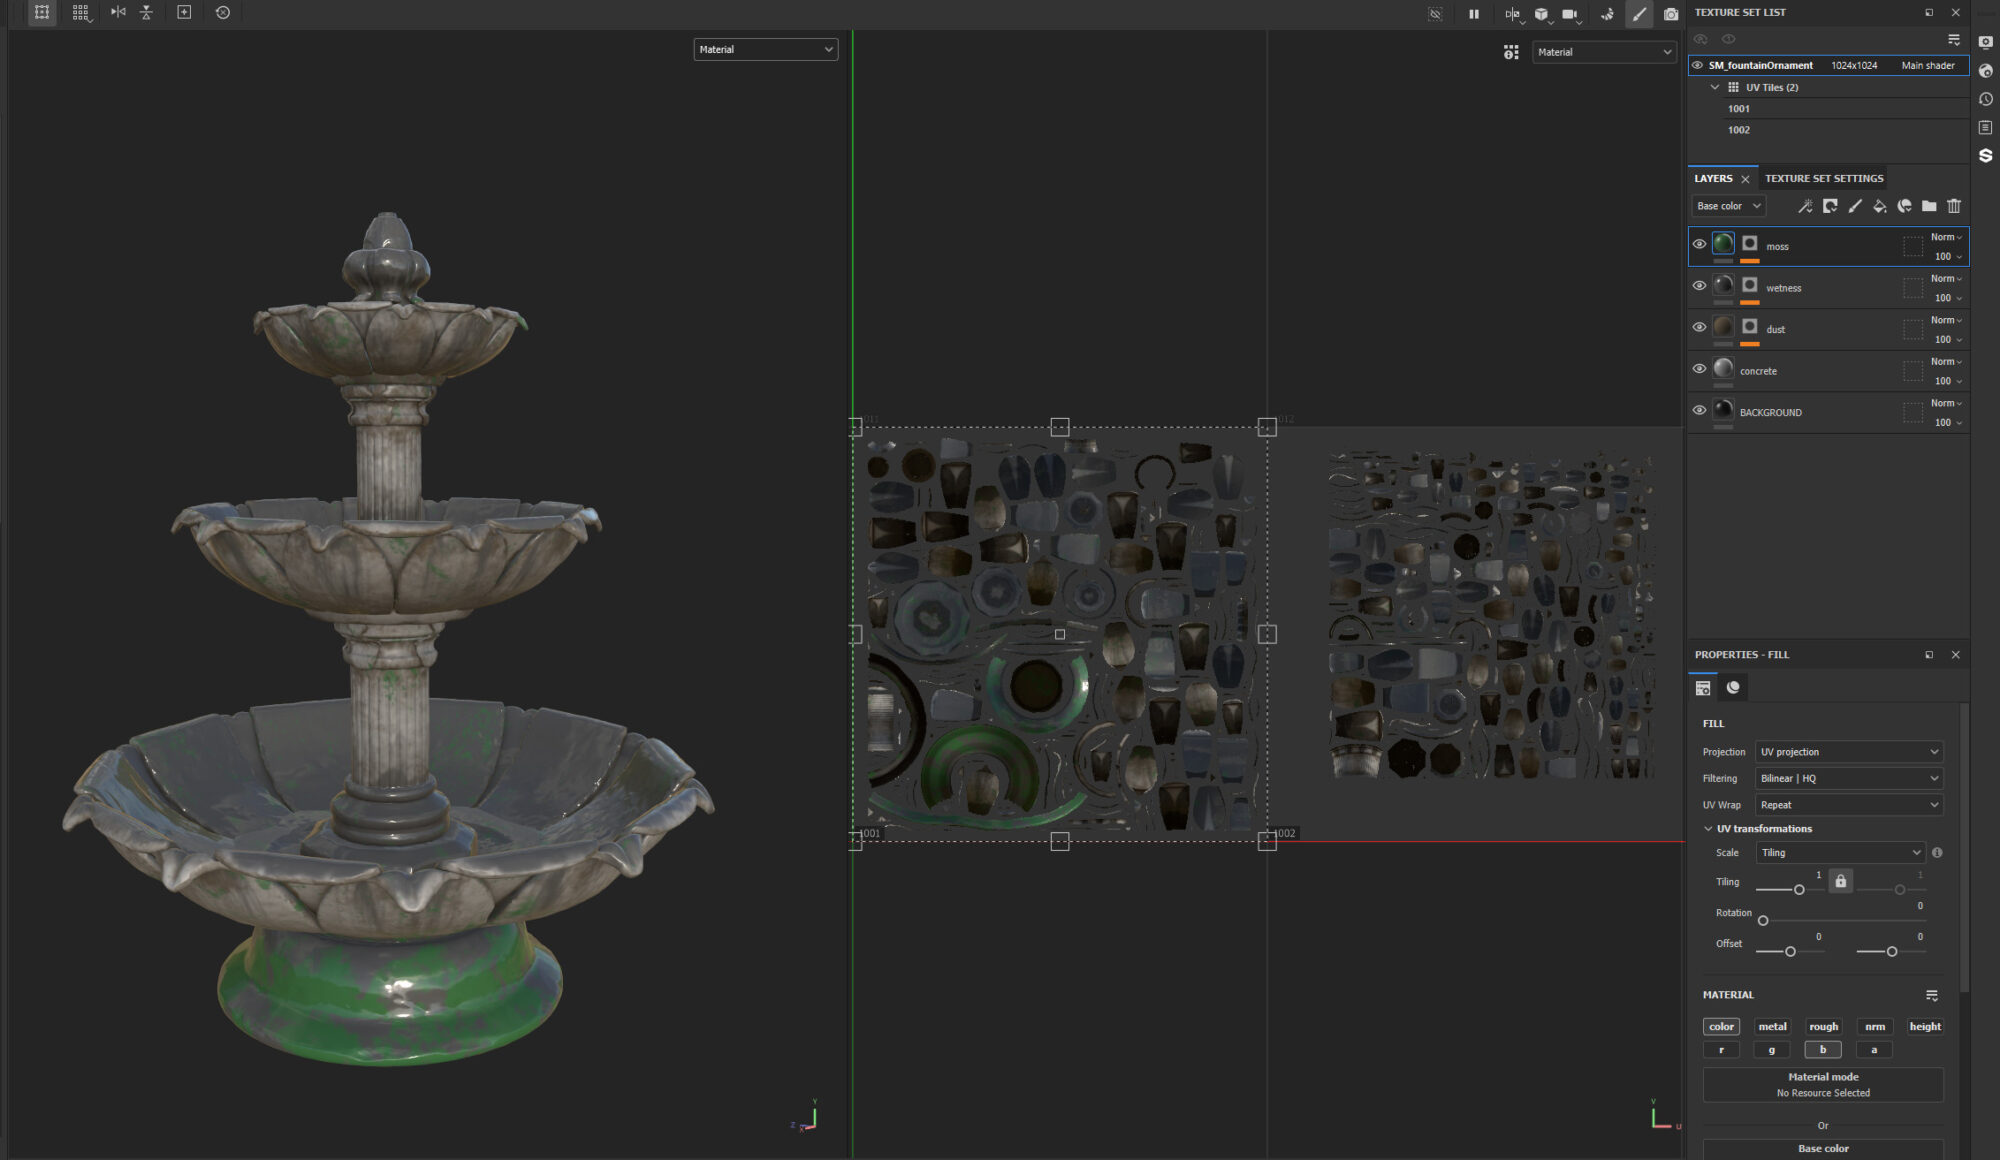Take a screenshot with the camera icon
The image size is (2000, 1160).
(x=1671, y=14)
